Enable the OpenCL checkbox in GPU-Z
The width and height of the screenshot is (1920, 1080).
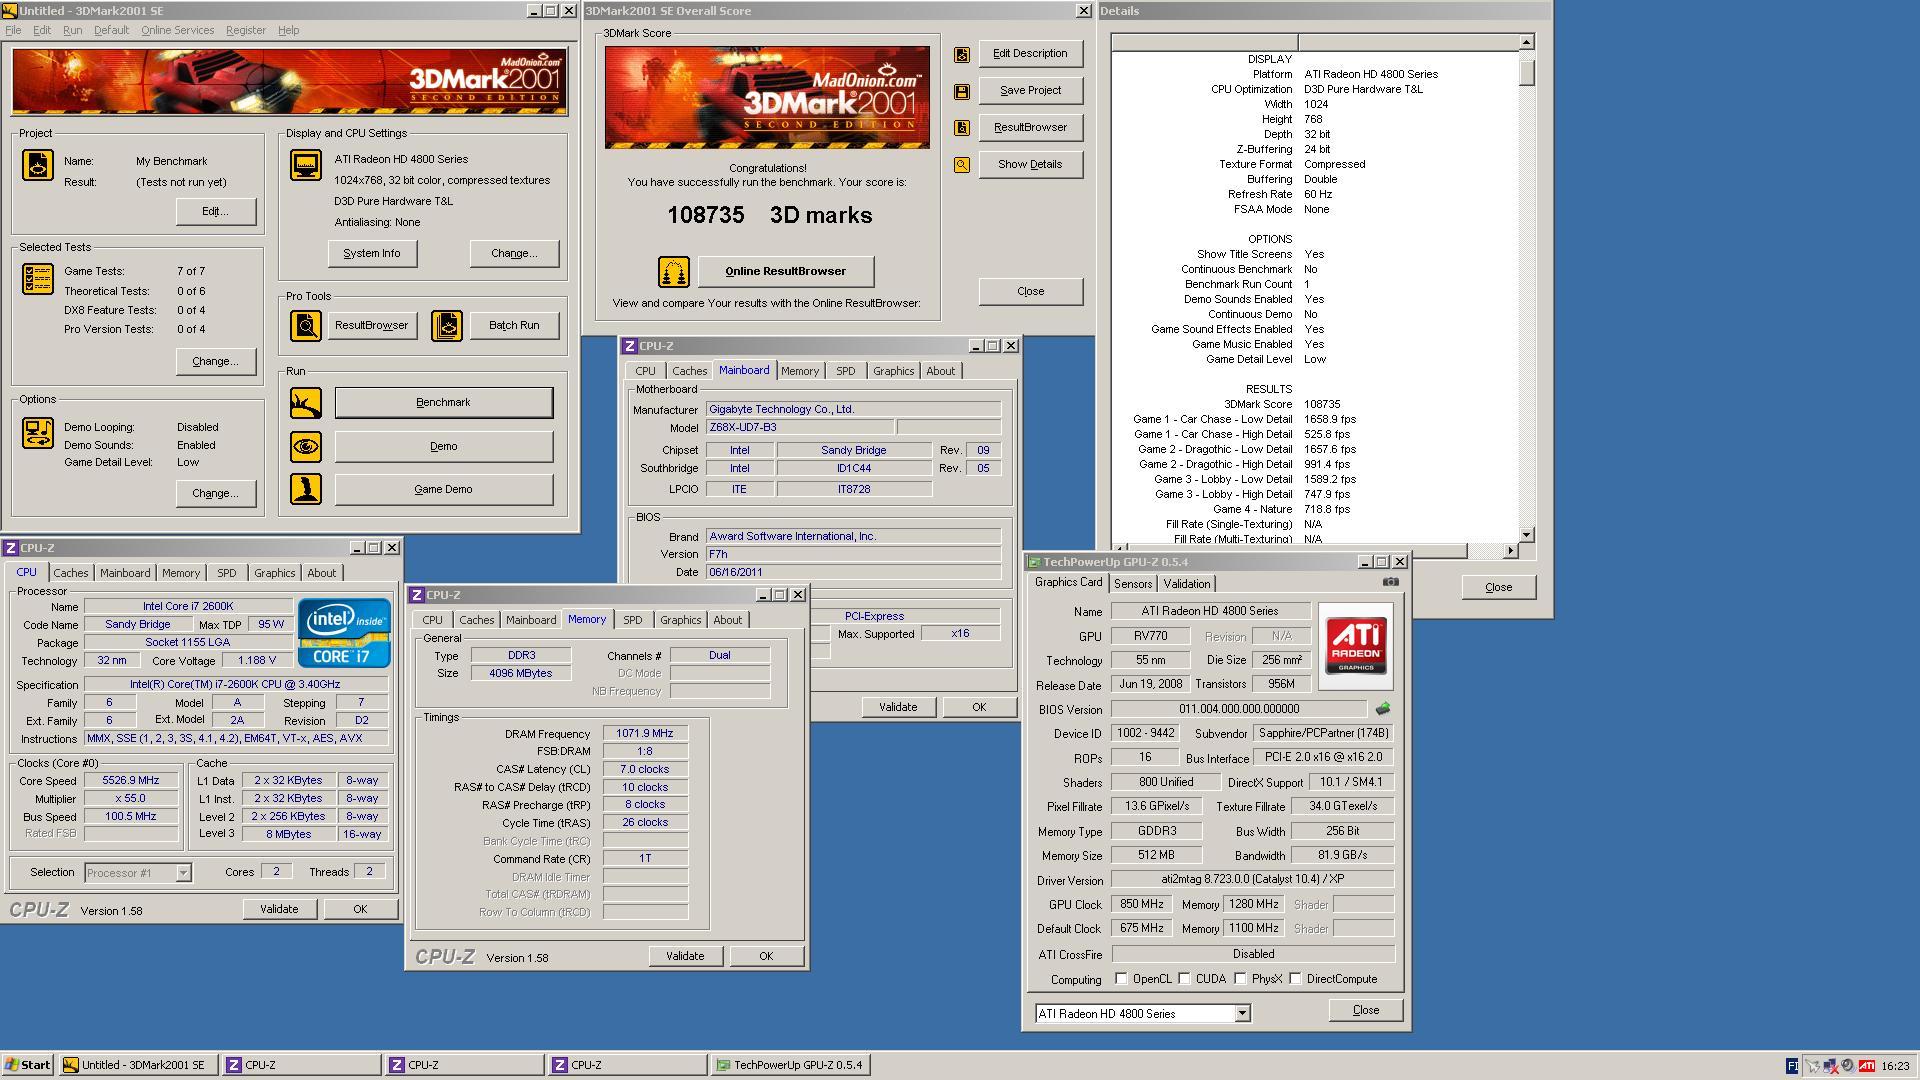(x=1121, y=979)
